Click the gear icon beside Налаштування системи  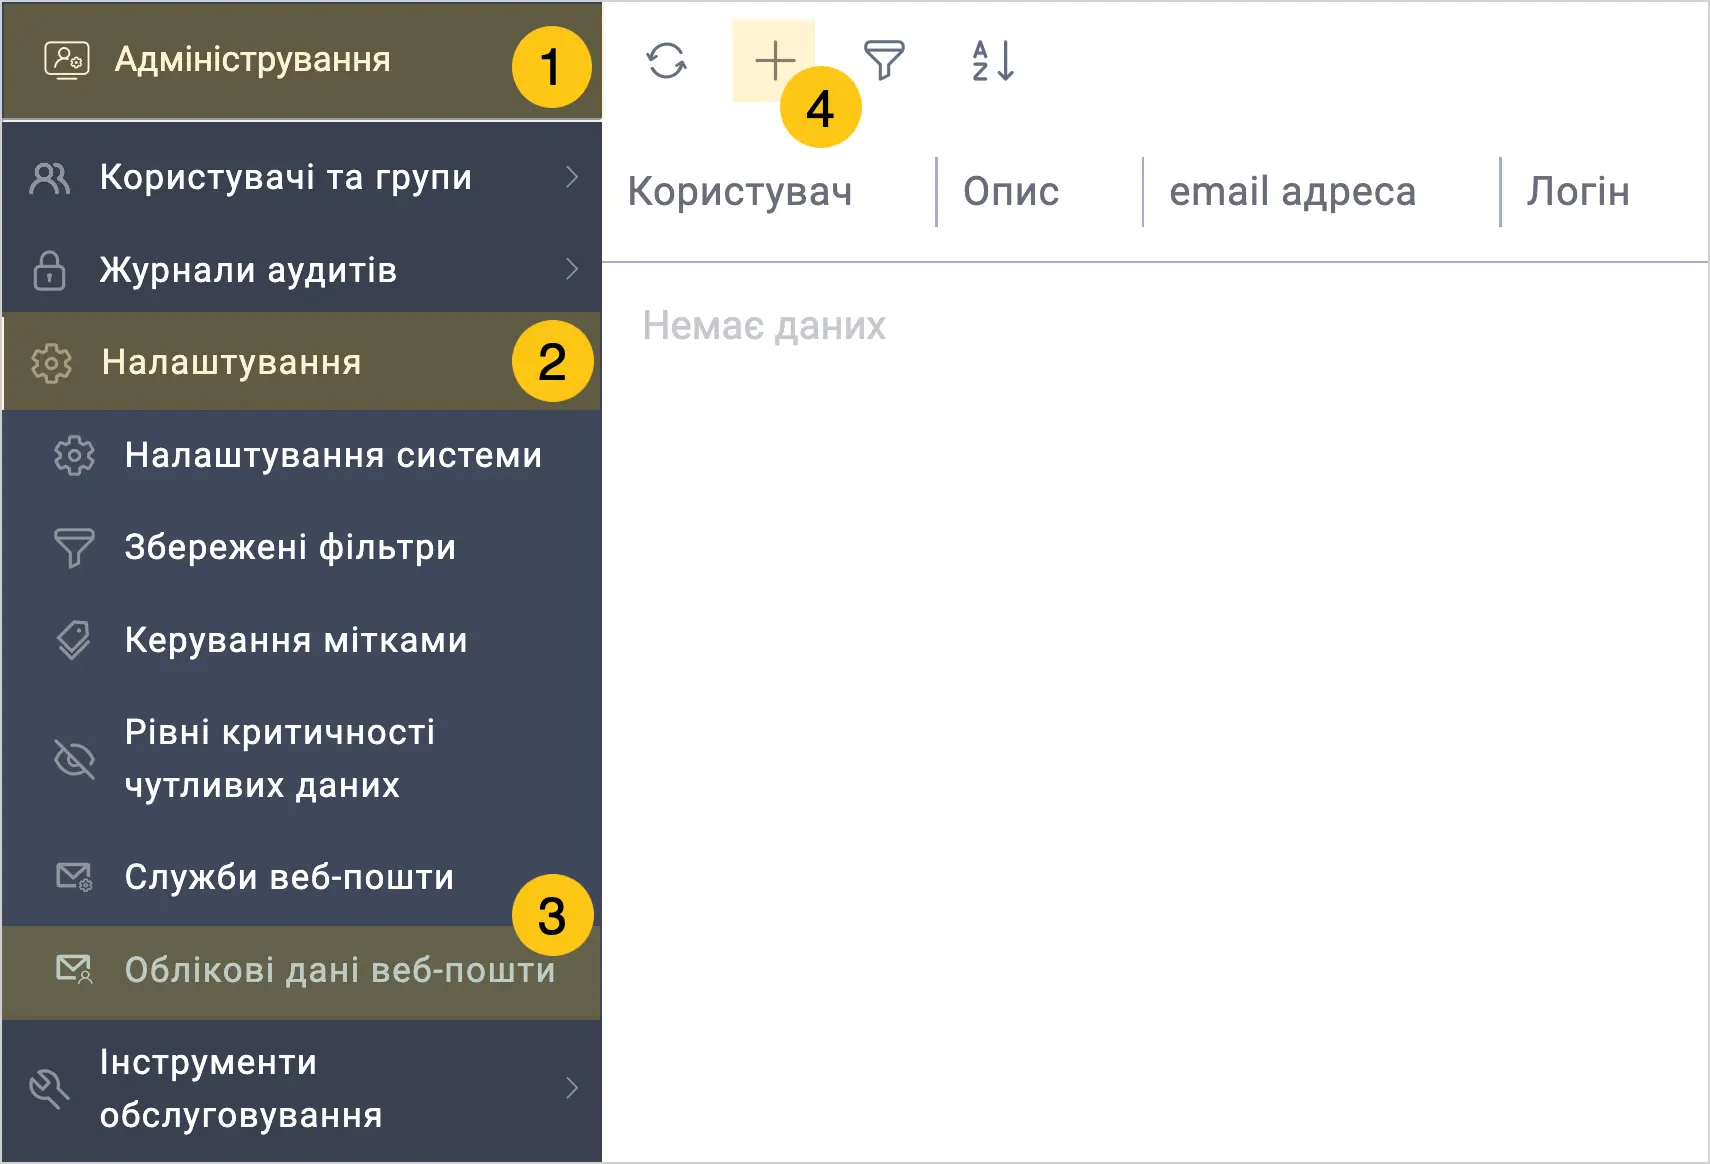[74, 456]
